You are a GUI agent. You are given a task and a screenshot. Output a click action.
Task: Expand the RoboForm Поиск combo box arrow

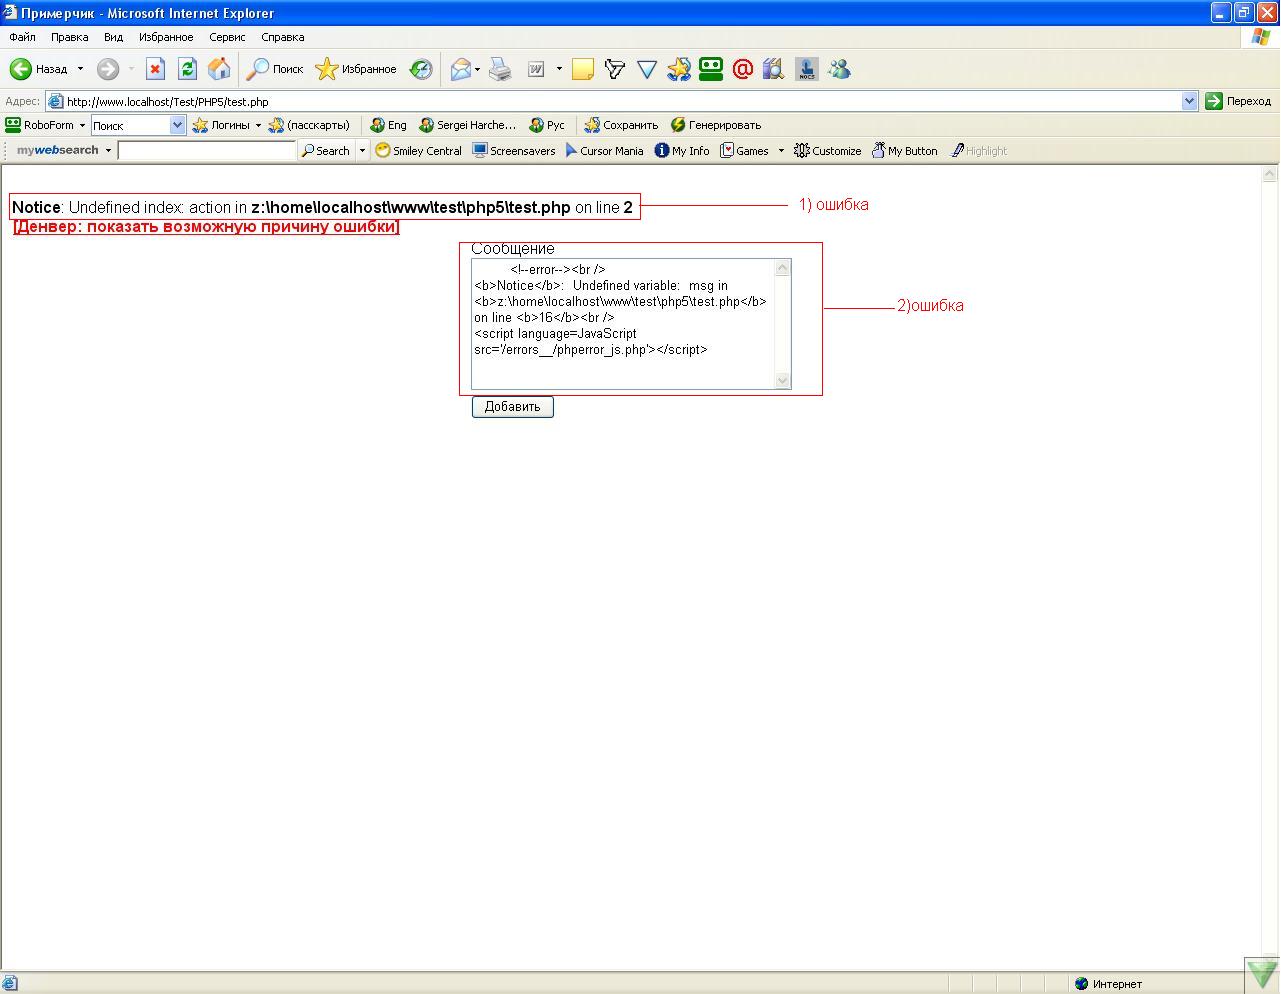177,125
